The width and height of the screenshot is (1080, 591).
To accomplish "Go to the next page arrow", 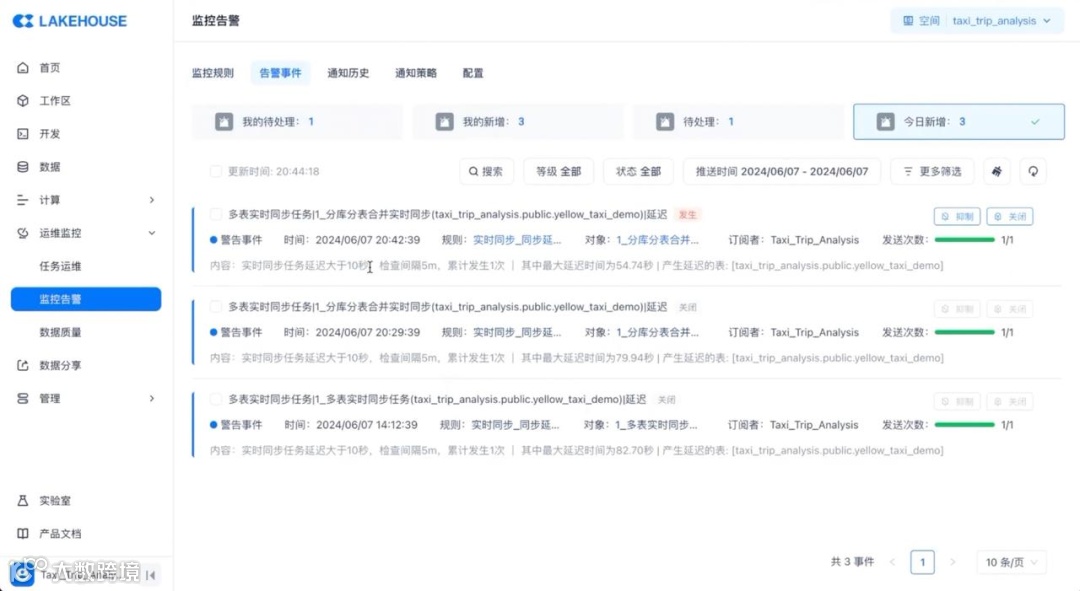I will click(x=953, y=562).
